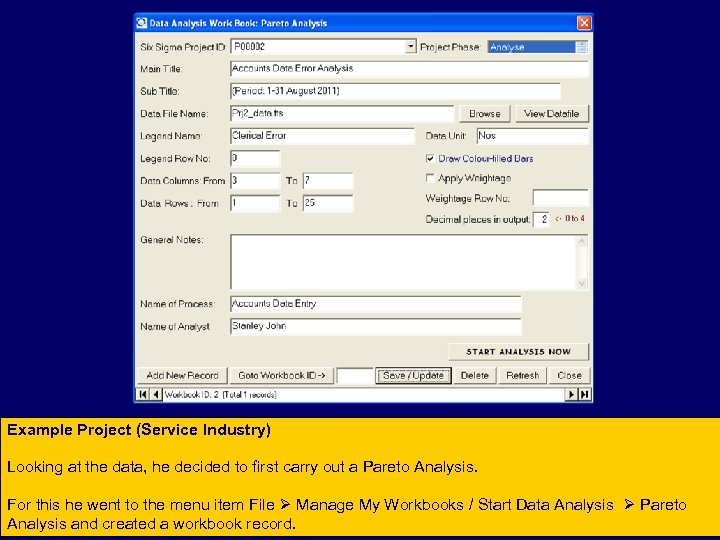Open Project Phase dropdown
720x540 pixels.
581,47
